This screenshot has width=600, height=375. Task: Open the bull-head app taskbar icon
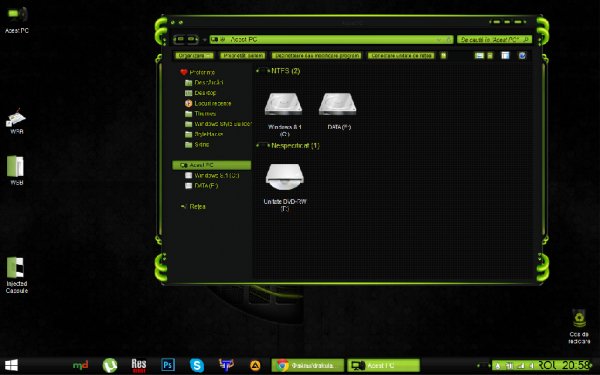pyautogui.click(x=226, y=365)
